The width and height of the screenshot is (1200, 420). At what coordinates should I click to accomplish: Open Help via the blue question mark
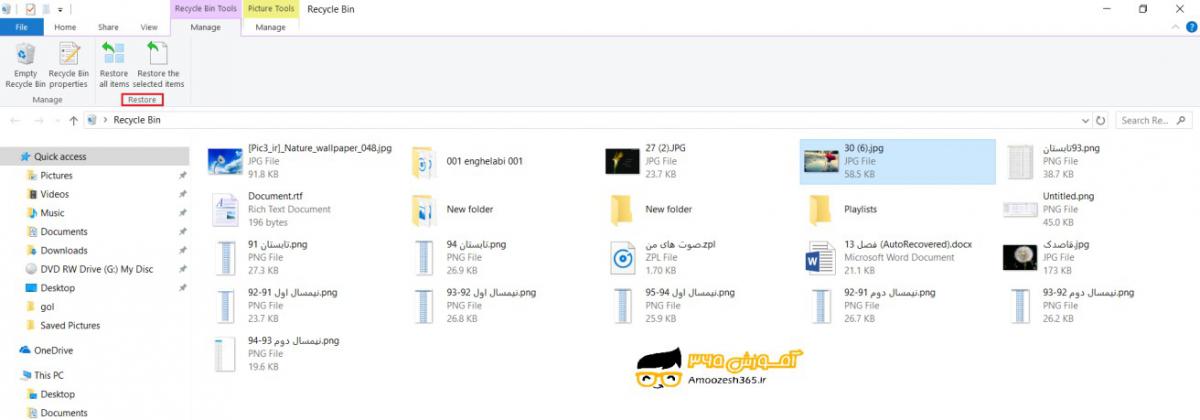1190,28
